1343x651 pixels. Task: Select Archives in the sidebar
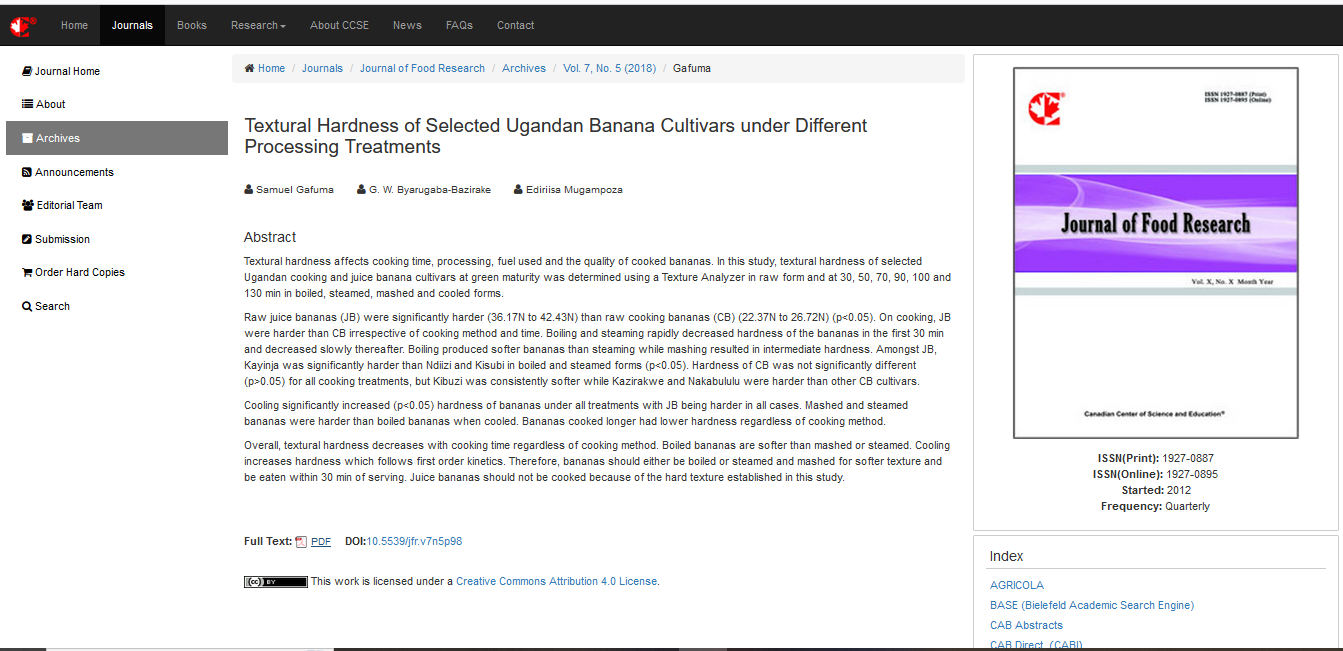117,138
